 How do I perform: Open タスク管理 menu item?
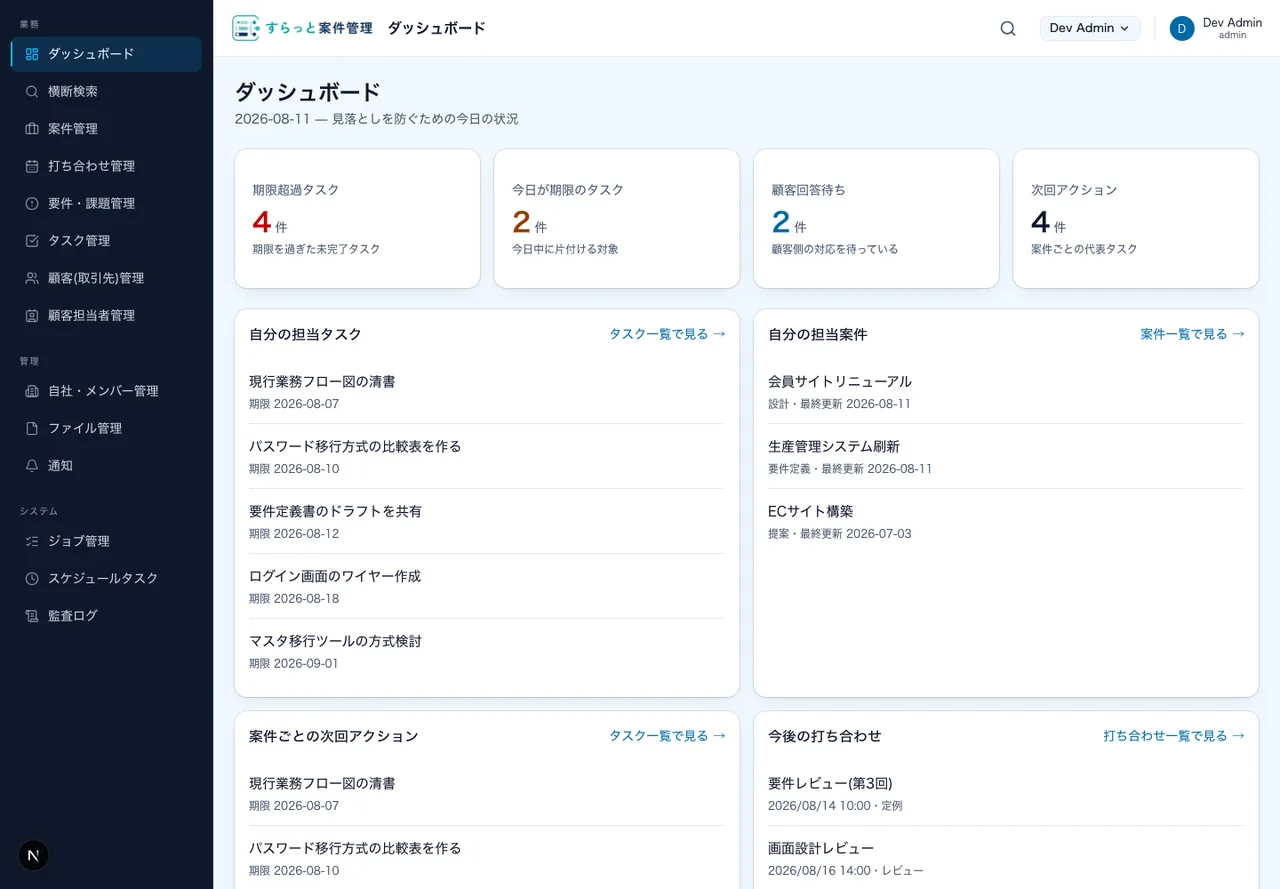coord(106,241)
